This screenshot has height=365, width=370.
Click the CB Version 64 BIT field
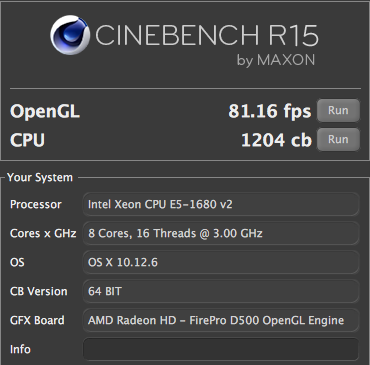pos(221,291)
